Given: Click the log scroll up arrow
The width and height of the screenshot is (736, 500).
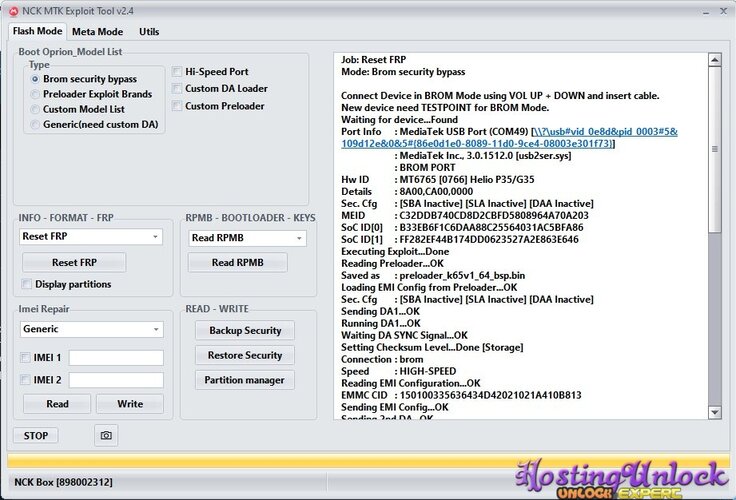Looking at the screenshot, I should [714, 60].
